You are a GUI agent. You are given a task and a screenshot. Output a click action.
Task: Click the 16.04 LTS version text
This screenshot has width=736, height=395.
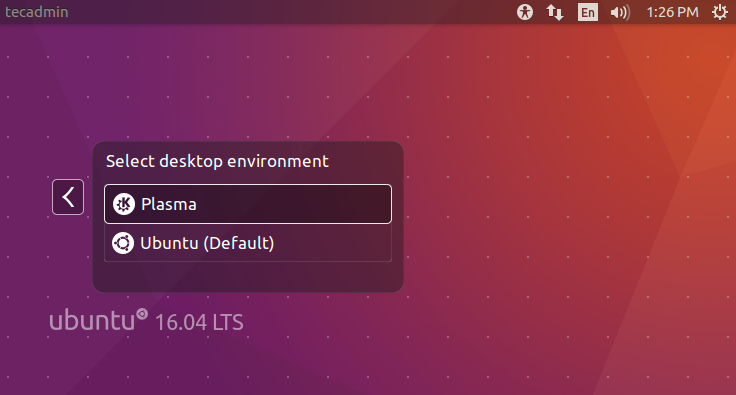click(x=199, y=322)
